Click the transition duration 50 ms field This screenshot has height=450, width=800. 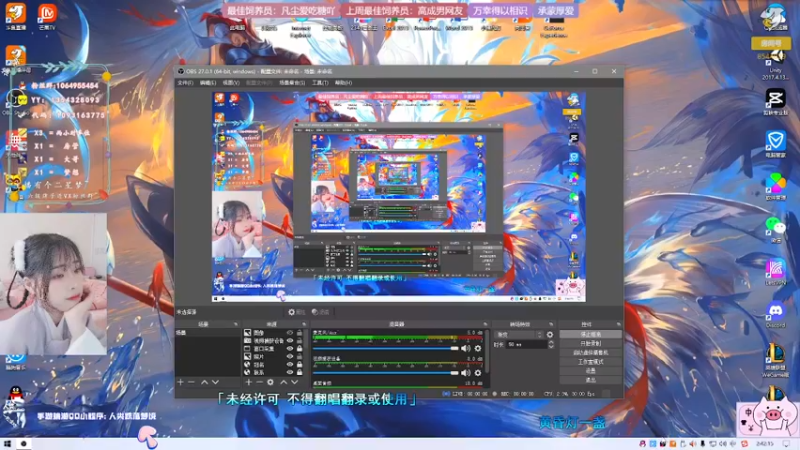[526, 345]
